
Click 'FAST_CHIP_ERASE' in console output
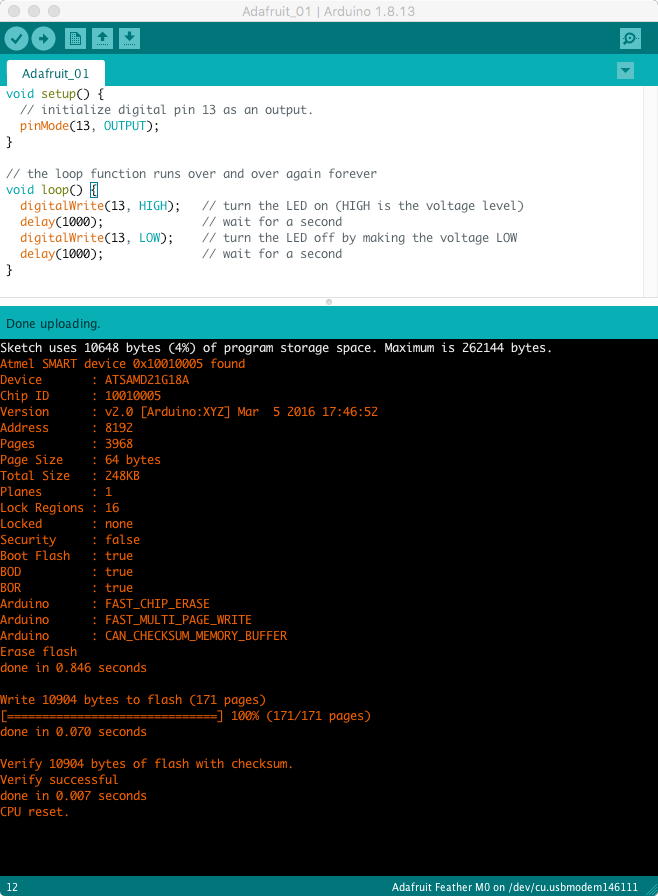pyautogui.click(x=157, y=603)
